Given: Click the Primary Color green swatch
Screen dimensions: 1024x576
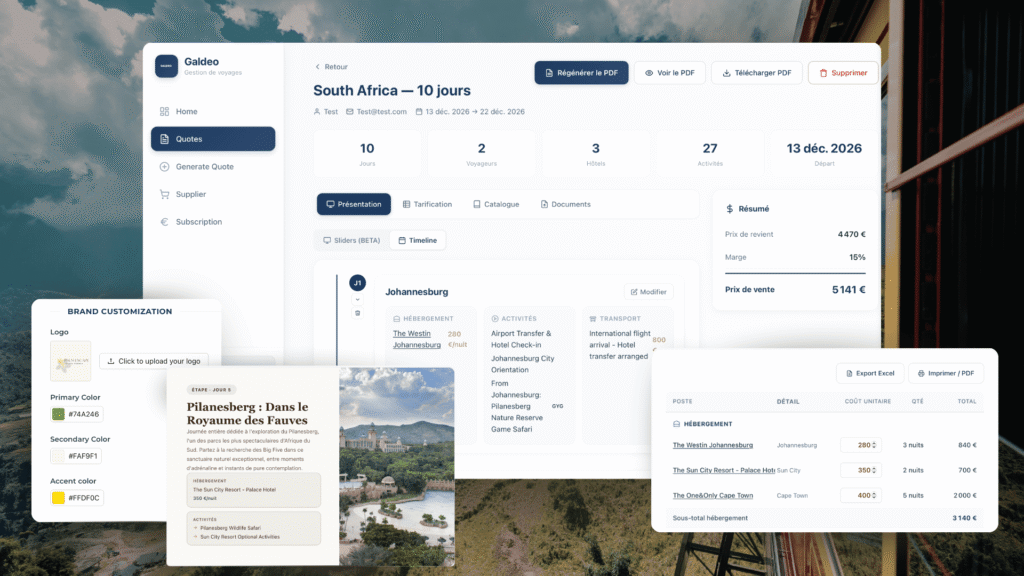Looking at the screenshot, I should coord(59,414).
